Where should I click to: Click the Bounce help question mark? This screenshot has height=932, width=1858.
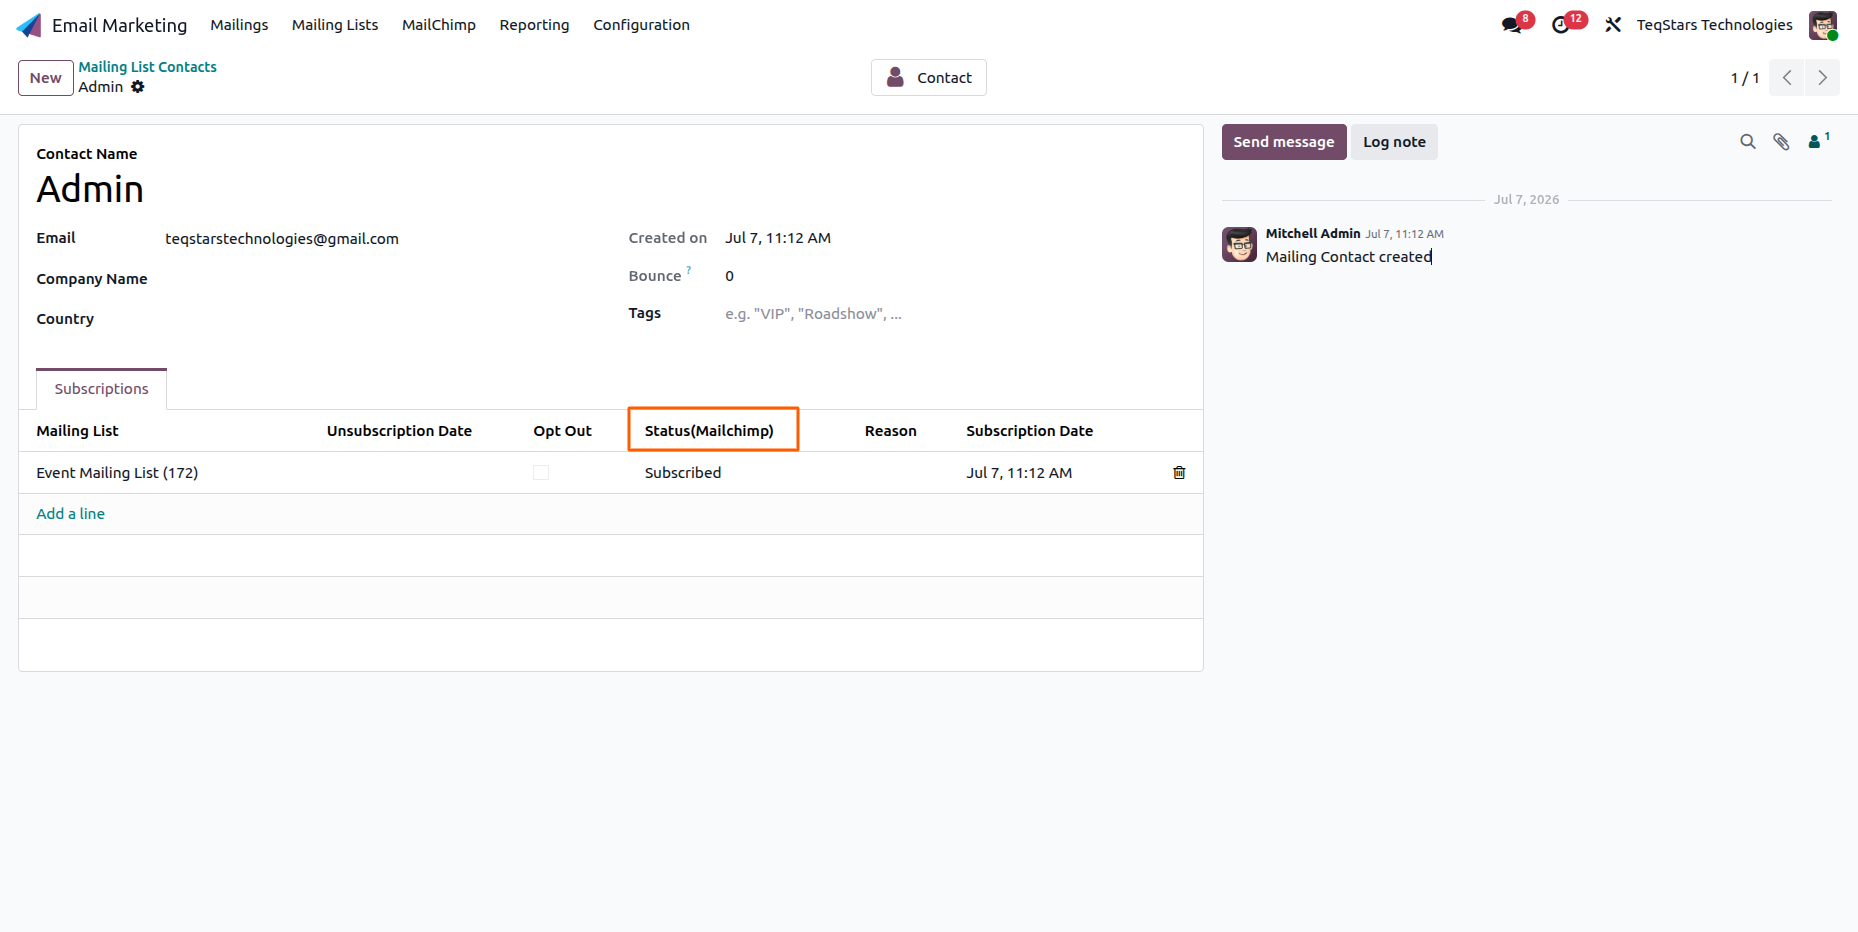[689, 270]
